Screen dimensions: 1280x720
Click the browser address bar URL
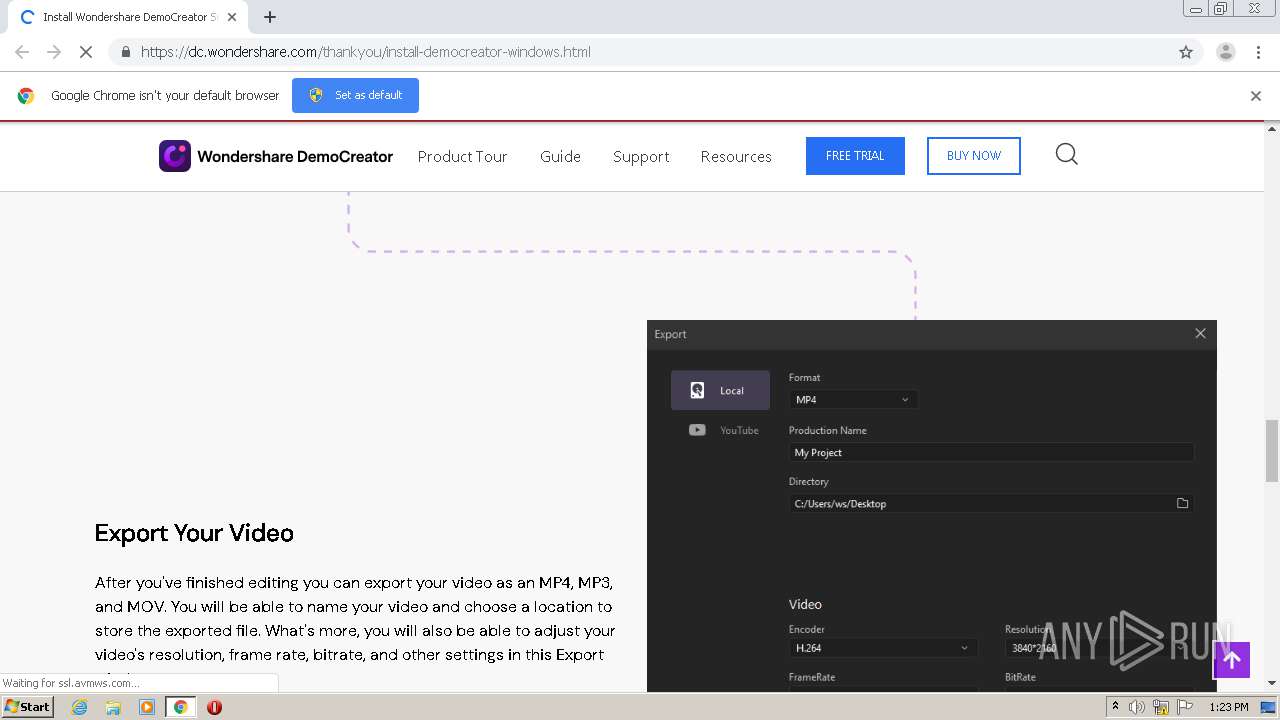pyautogui.click(x=365, y=52)
